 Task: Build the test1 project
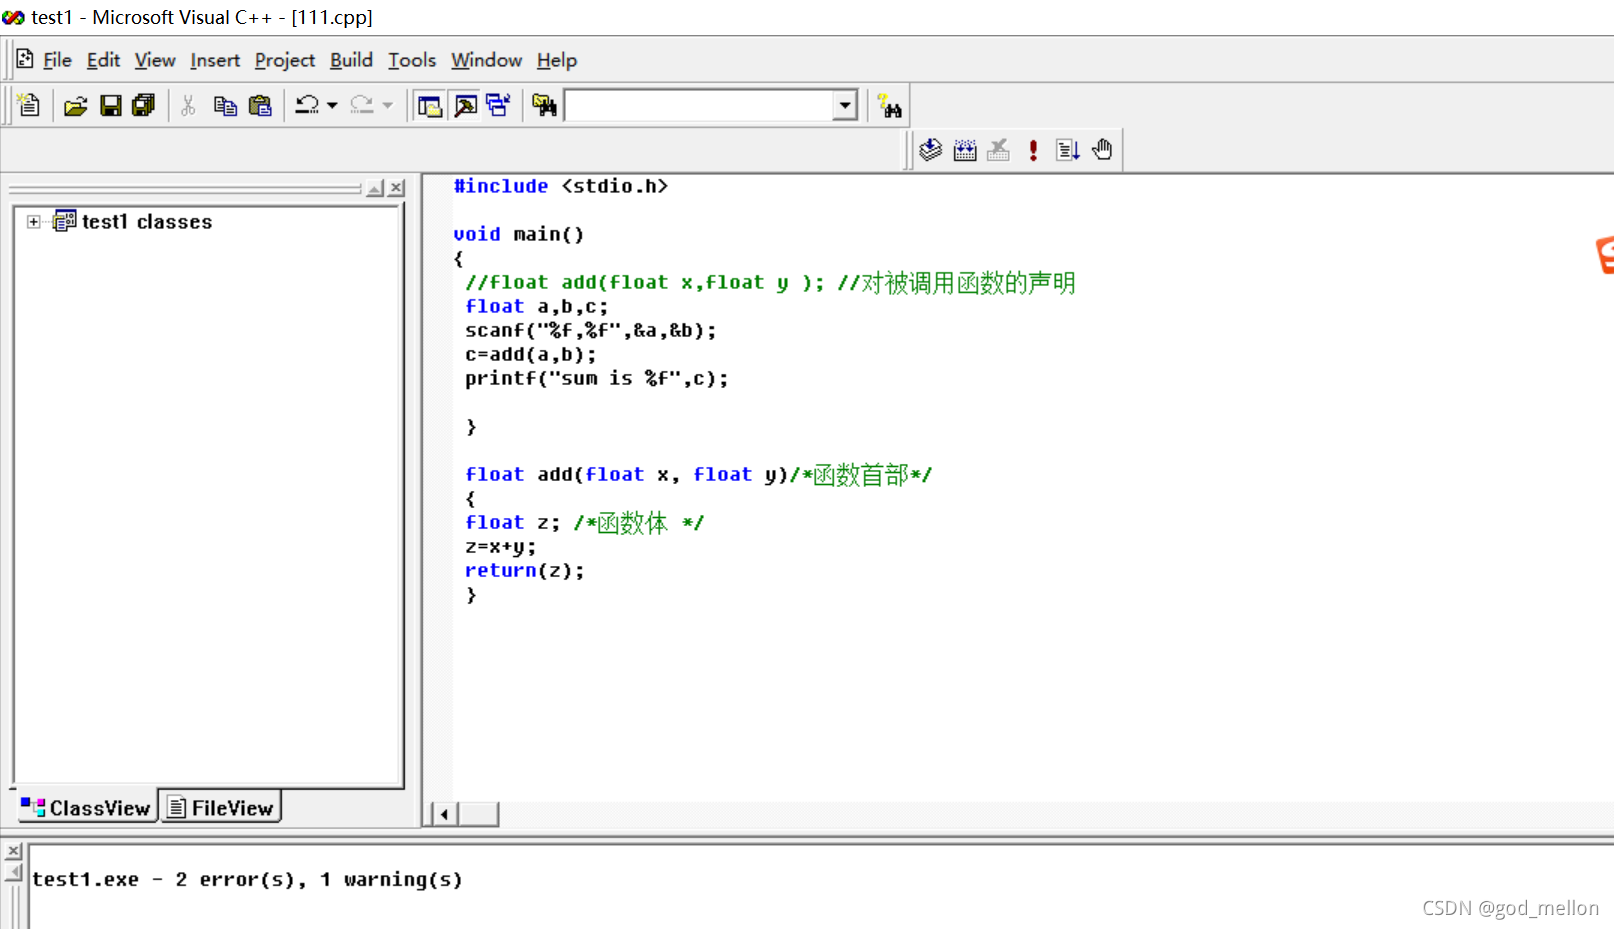[965, 150]
